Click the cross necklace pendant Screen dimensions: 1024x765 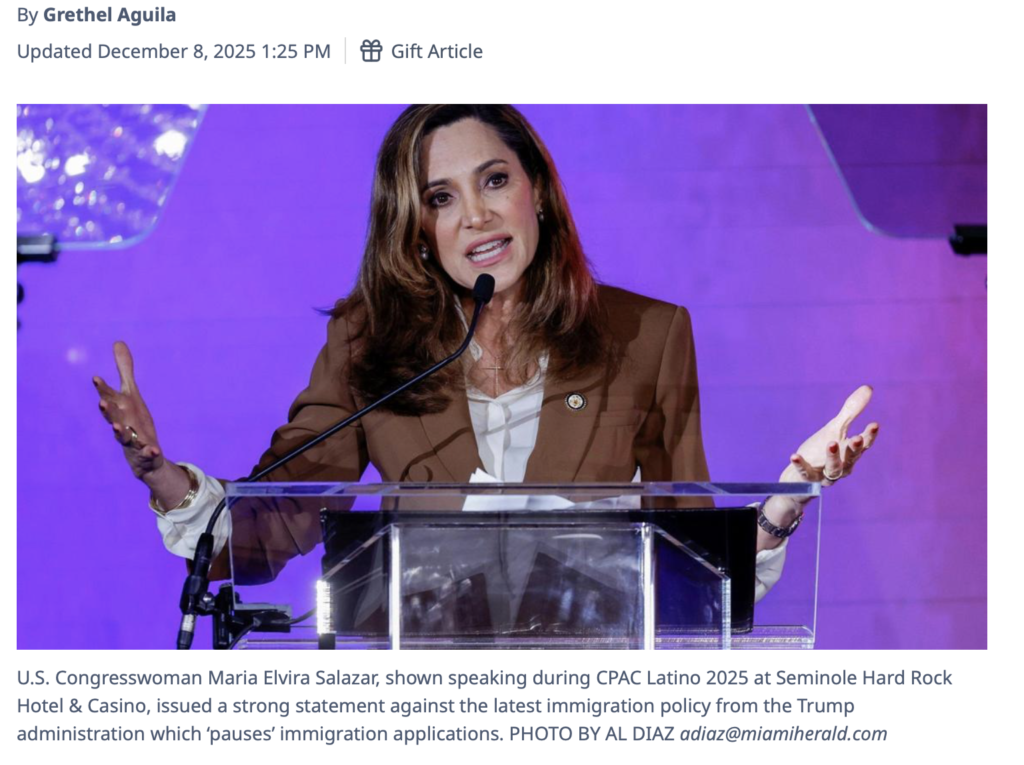click(494, 375)
